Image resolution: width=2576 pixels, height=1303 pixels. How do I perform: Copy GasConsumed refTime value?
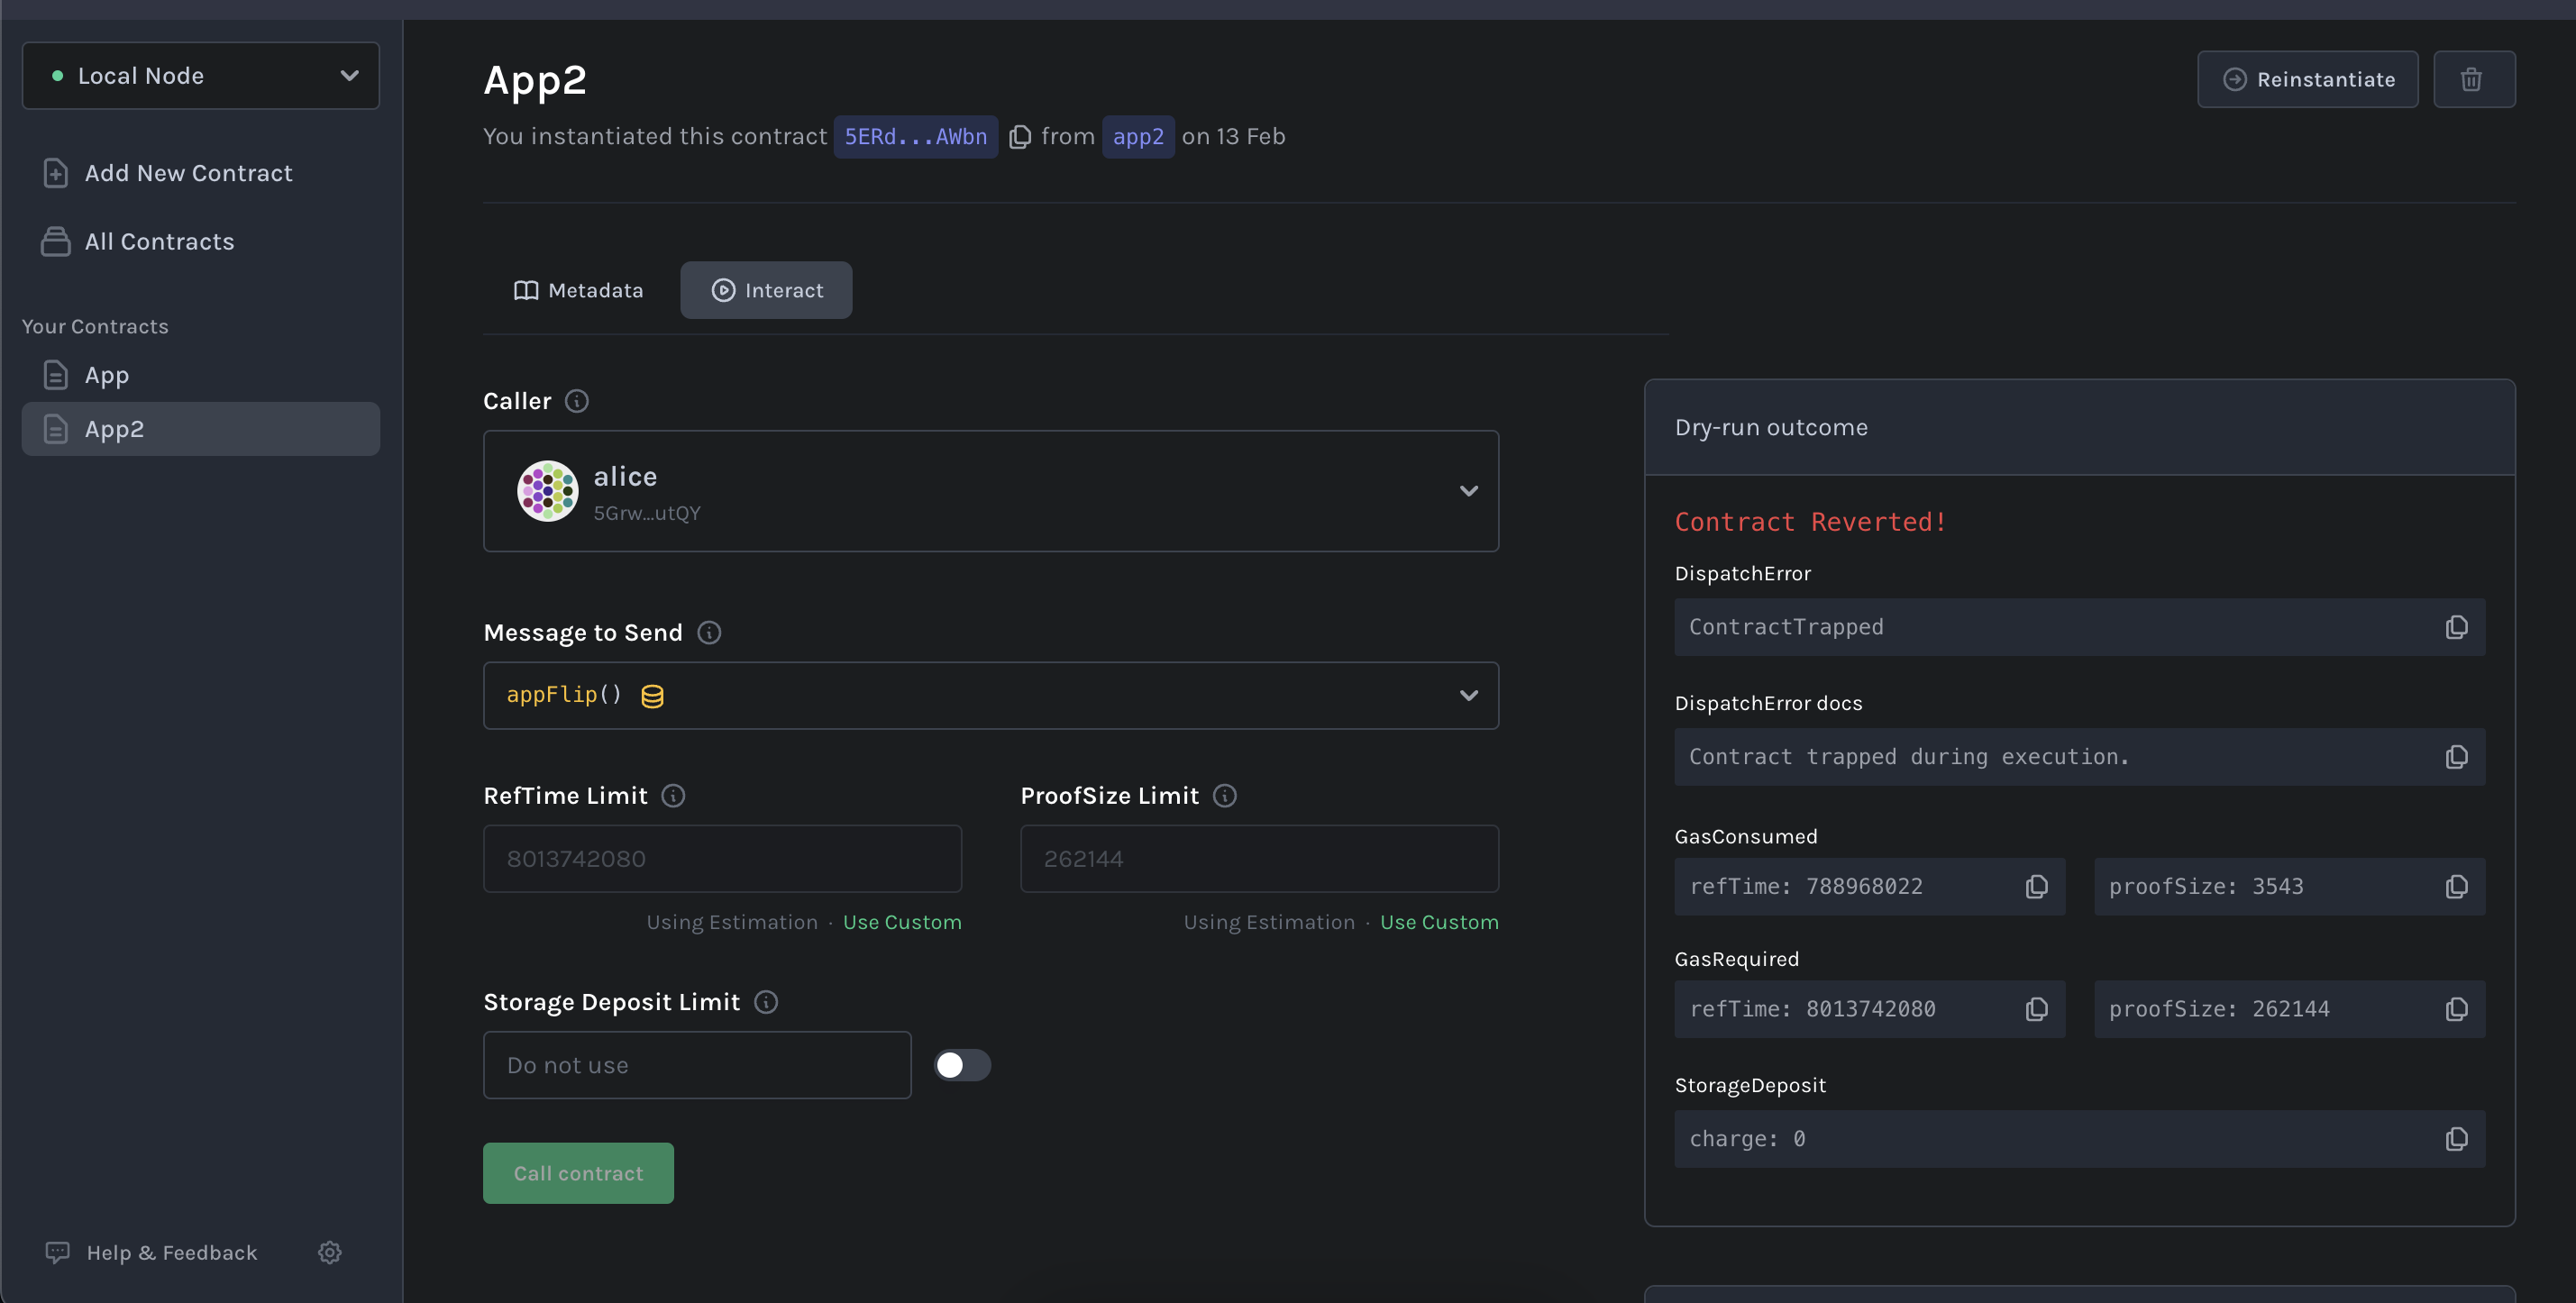click(x=2036, y=886)
